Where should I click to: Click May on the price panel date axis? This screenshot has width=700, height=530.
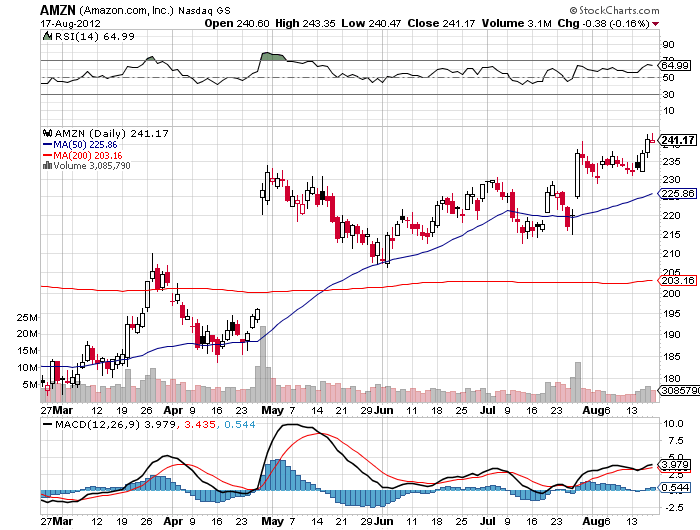[272, 410]
